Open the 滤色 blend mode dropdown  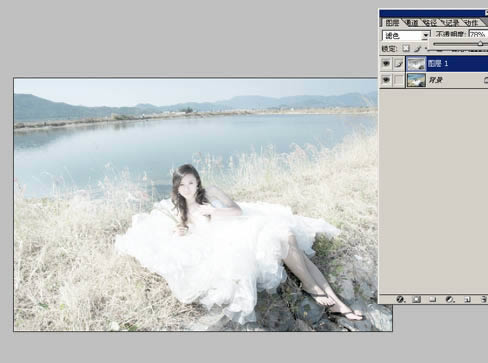click(406, 35)
